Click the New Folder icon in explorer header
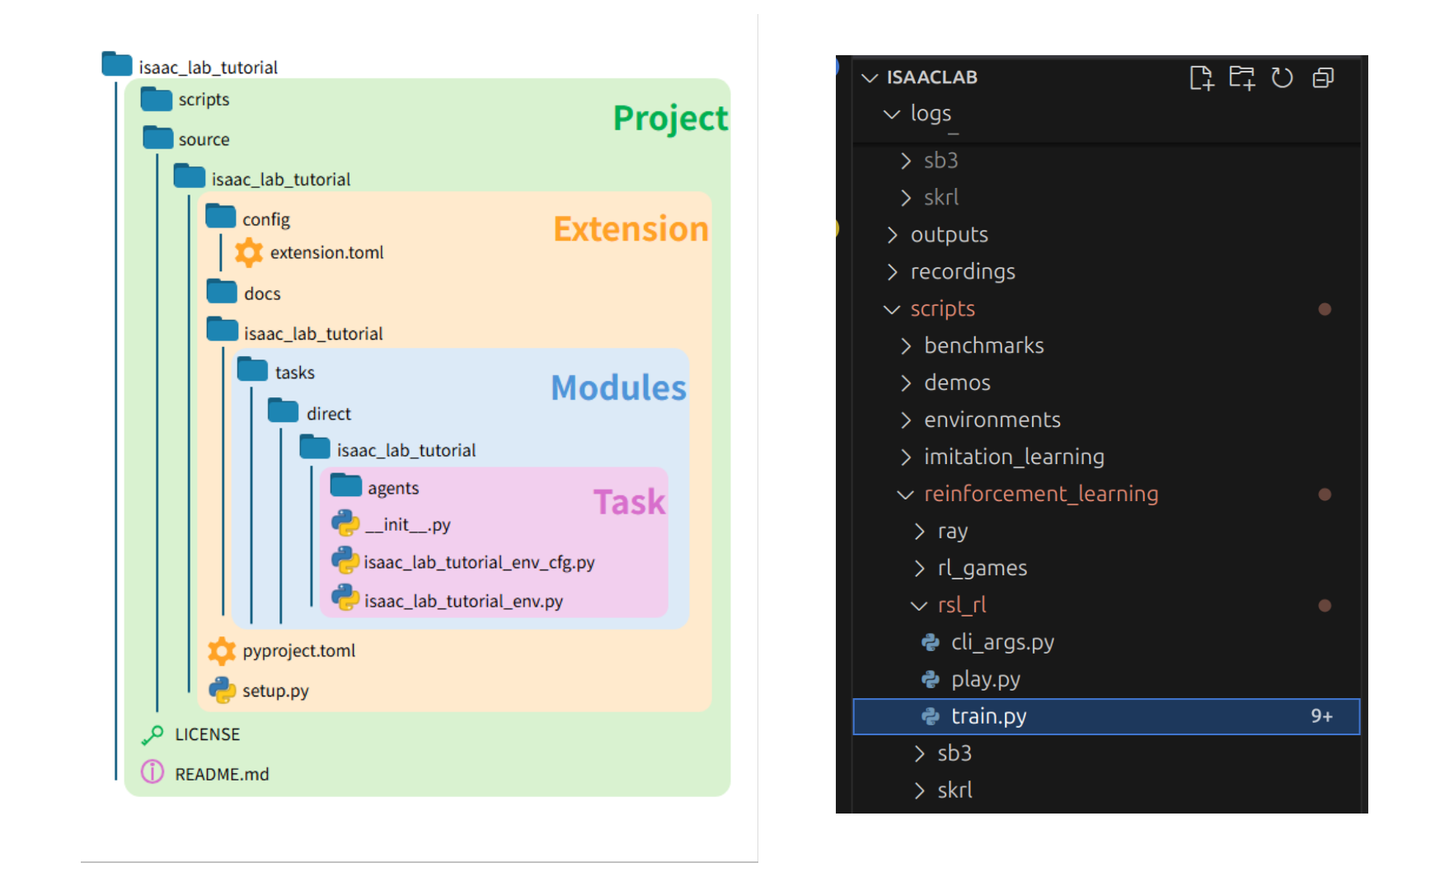 (x=1242, y=78)
